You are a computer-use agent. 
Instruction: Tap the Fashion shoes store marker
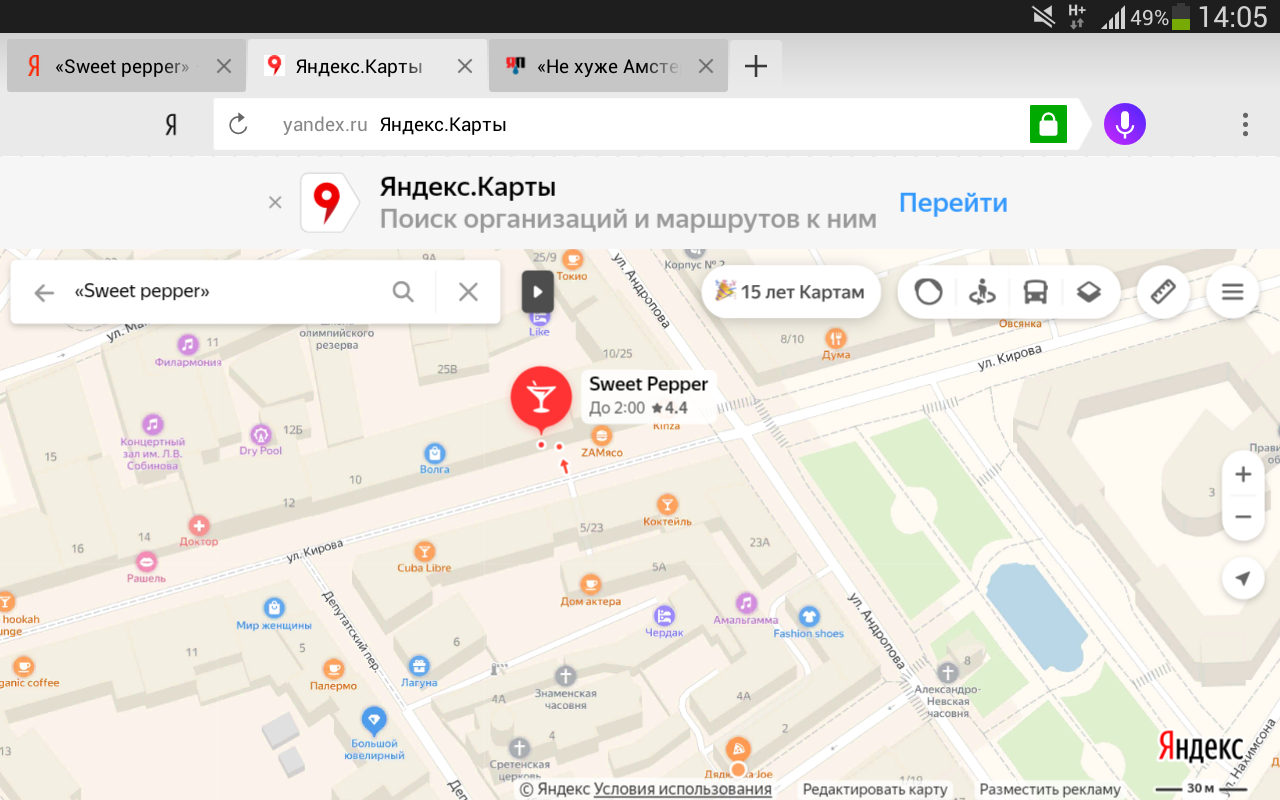click(x=809, y=616)
